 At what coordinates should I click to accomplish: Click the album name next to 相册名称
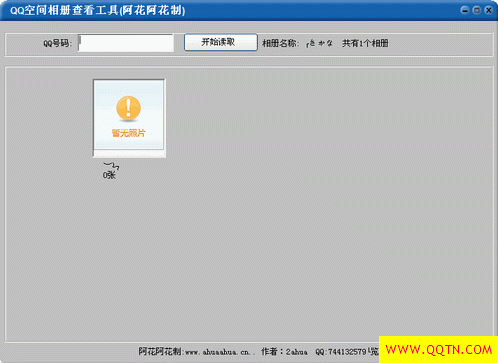coord(320,43)
